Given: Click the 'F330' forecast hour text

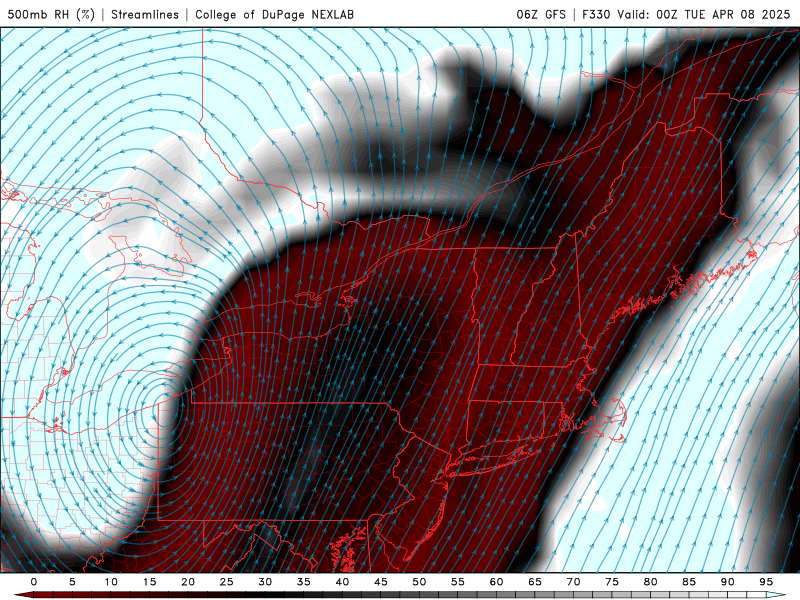Looking at the screenshot, I should click(x=596, y=14).
